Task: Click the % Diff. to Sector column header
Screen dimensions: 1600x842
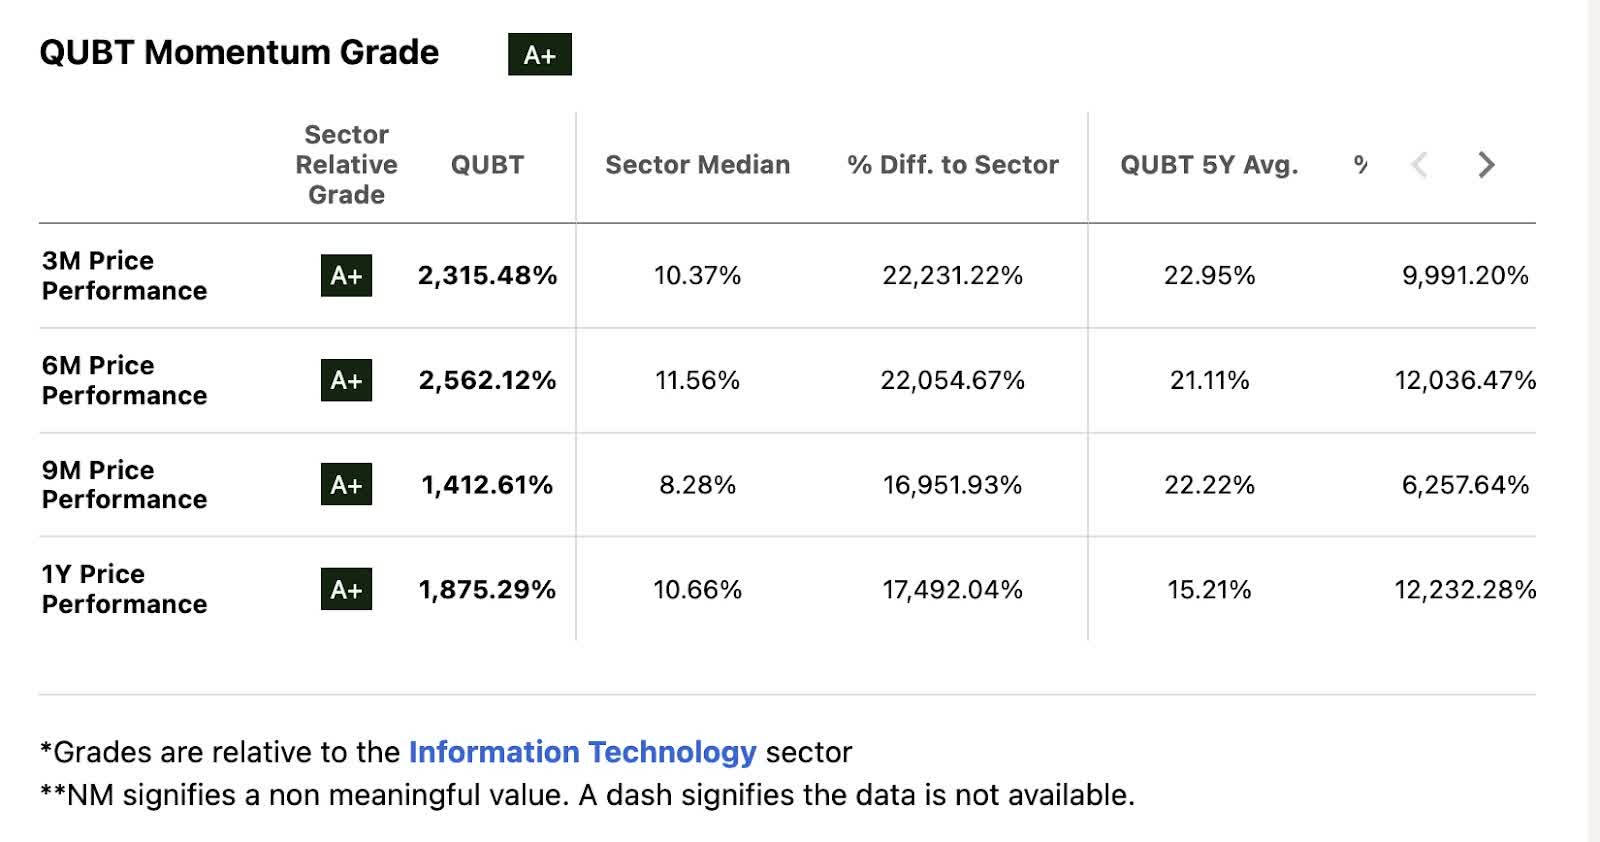Action: click(x=952, y=165)
